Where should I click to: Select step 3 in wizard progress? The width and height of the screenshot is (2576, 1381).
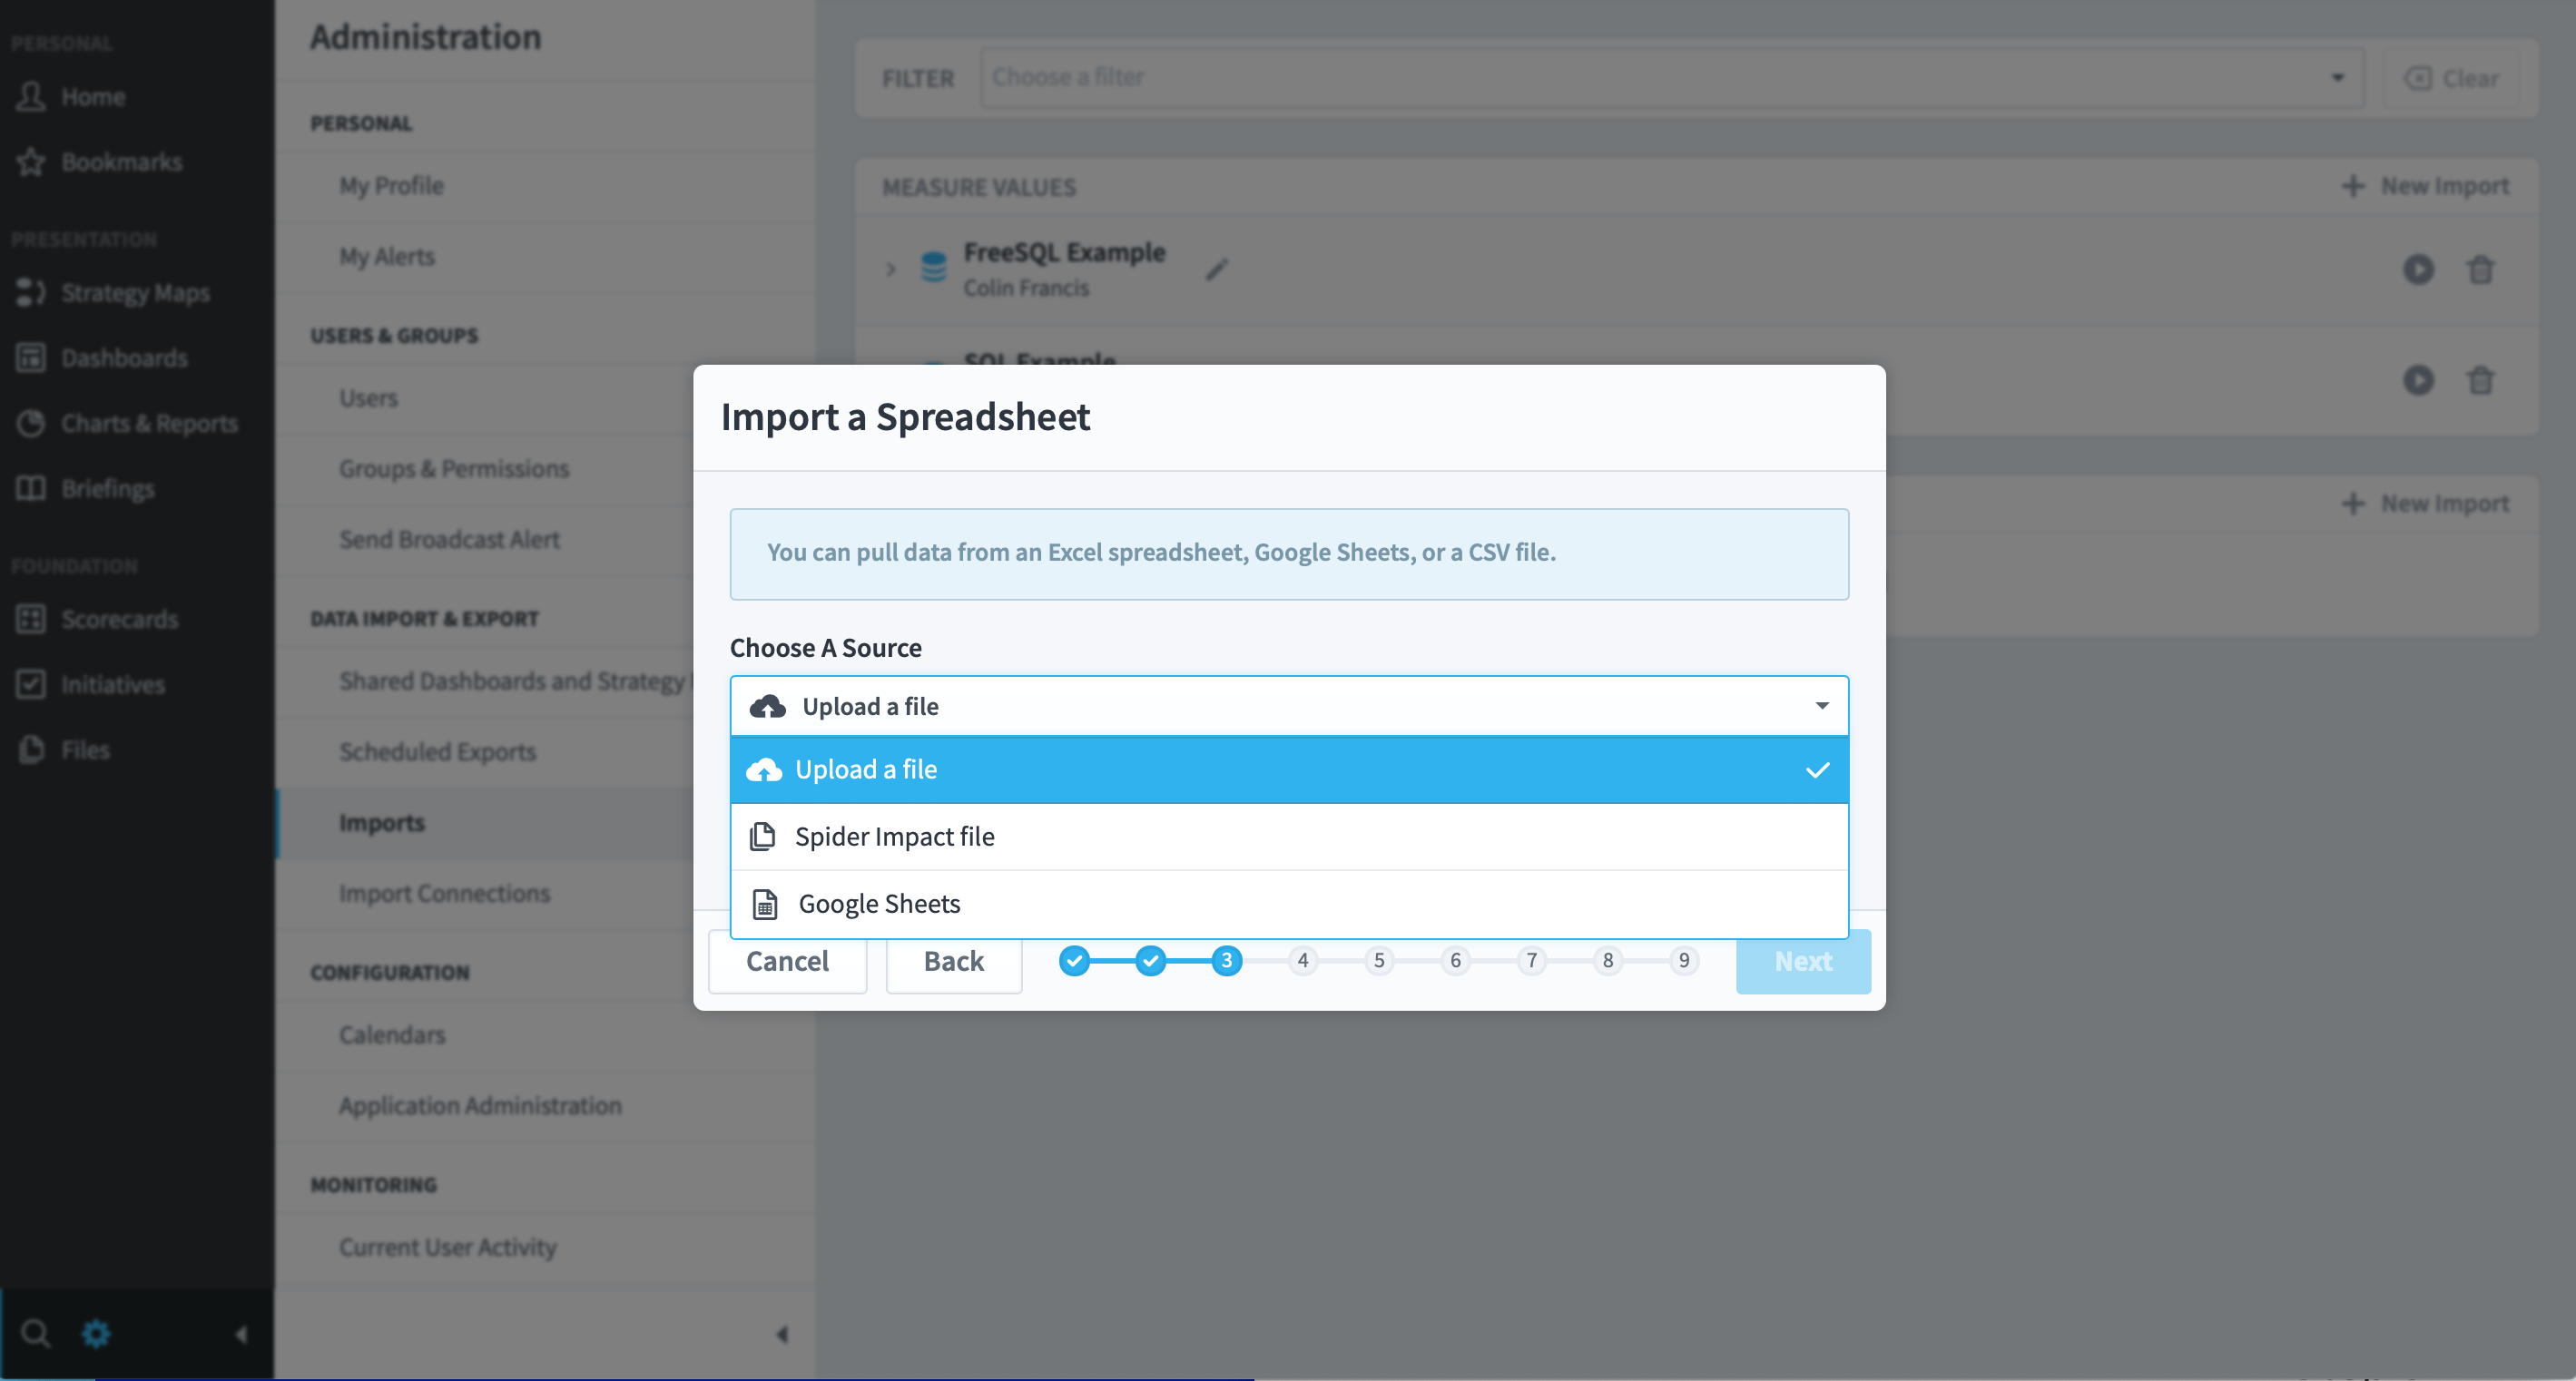1227,961
